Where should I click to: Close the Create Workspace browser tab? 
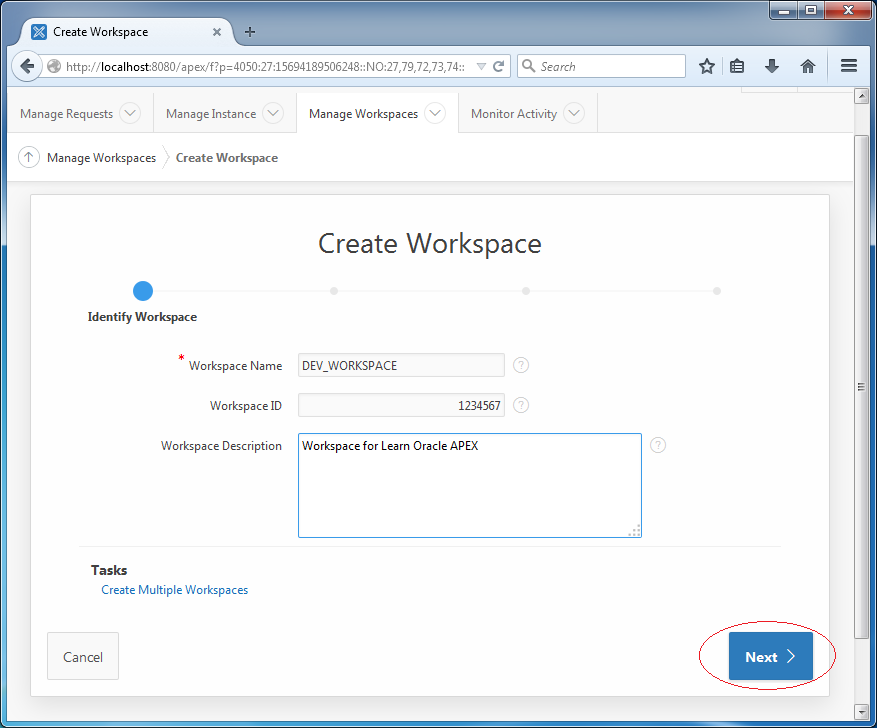click(217, 32)
